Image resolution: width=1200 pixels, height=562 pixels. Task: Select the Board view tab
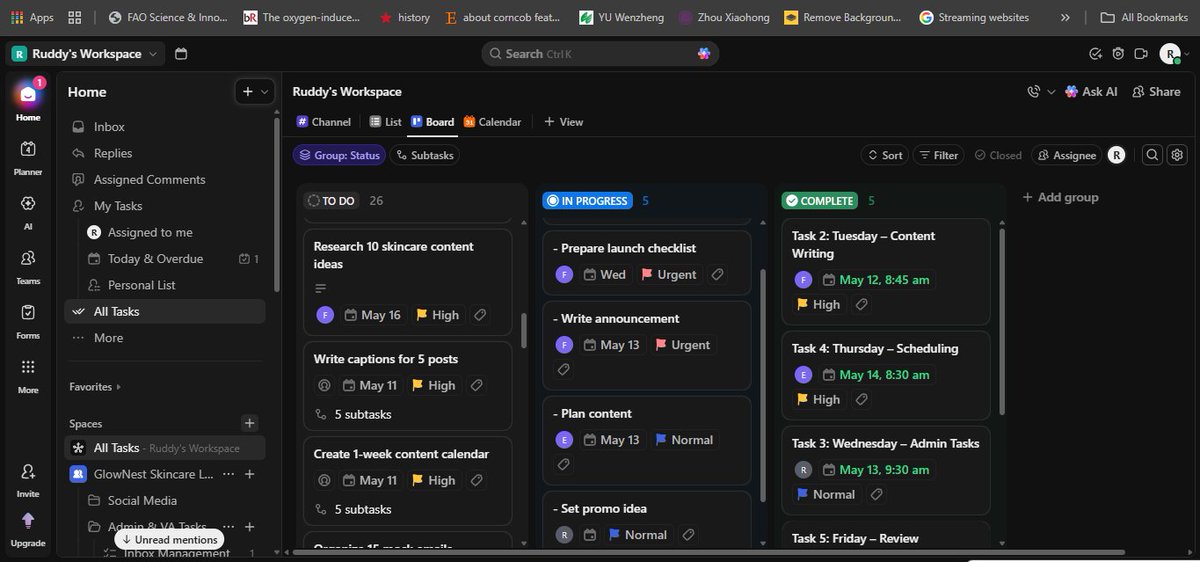point(433,122)
